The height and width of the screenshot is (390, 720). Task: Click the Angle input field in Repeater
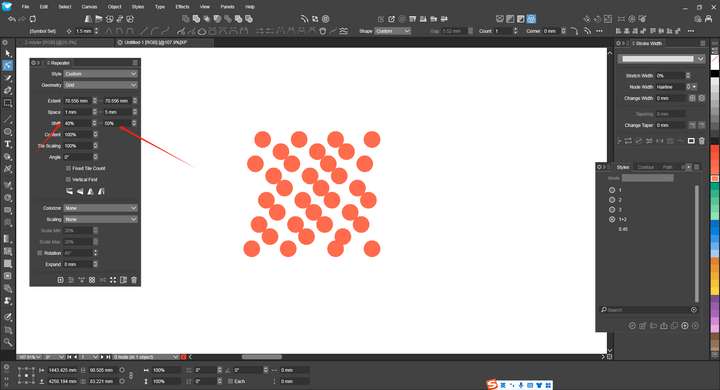click(x=78, y=157)
